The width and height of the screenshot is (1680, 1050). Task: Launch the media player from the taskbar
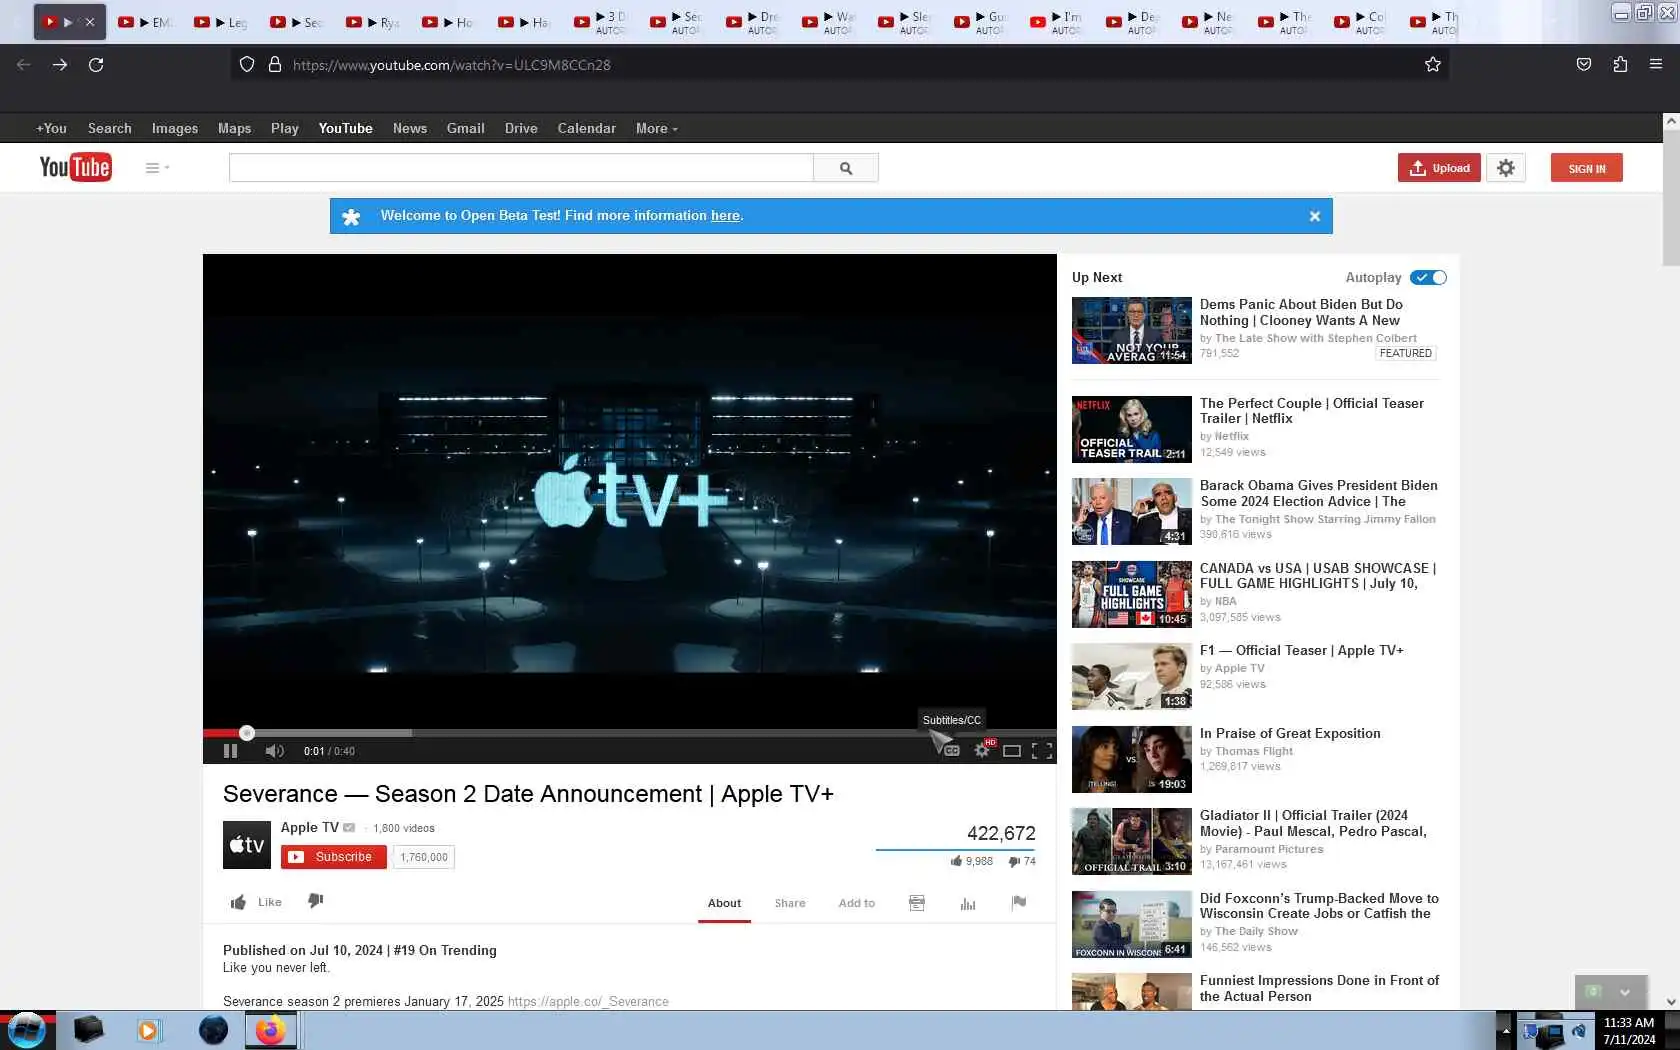[x=148, y=1030]
